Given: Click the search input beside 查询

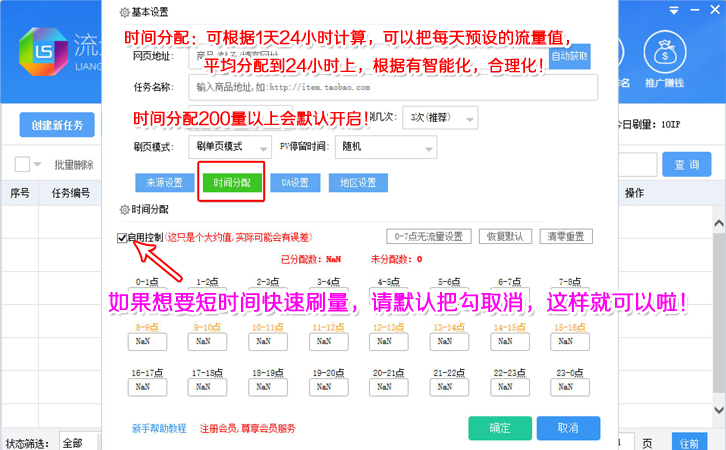Looking at the screenshot, I should 638,164.
